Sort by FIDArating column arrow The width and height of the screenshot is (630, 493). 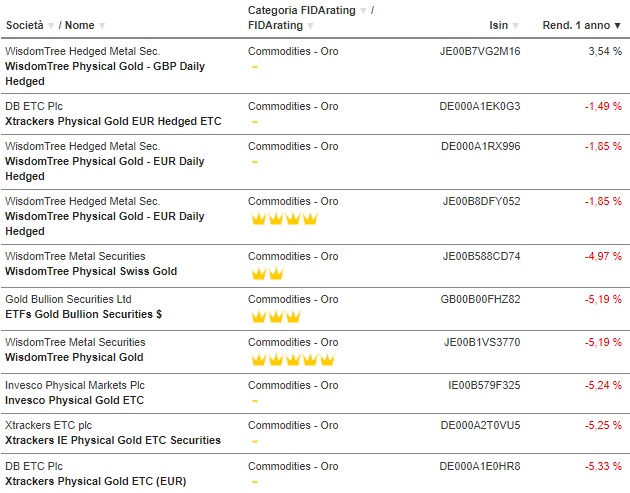pos(311,26)
